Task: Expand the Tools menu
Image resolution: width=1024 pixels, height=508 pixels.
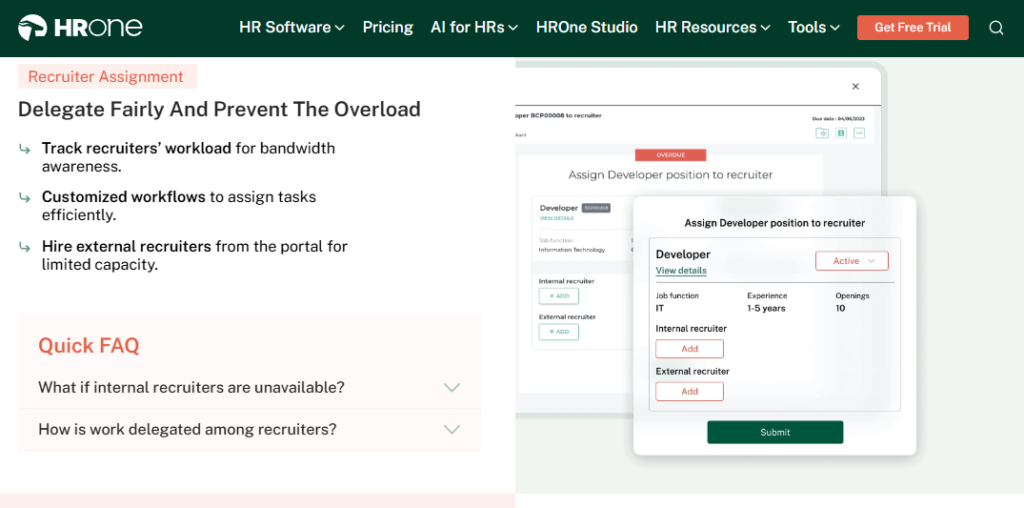Action: coord(814,27)
